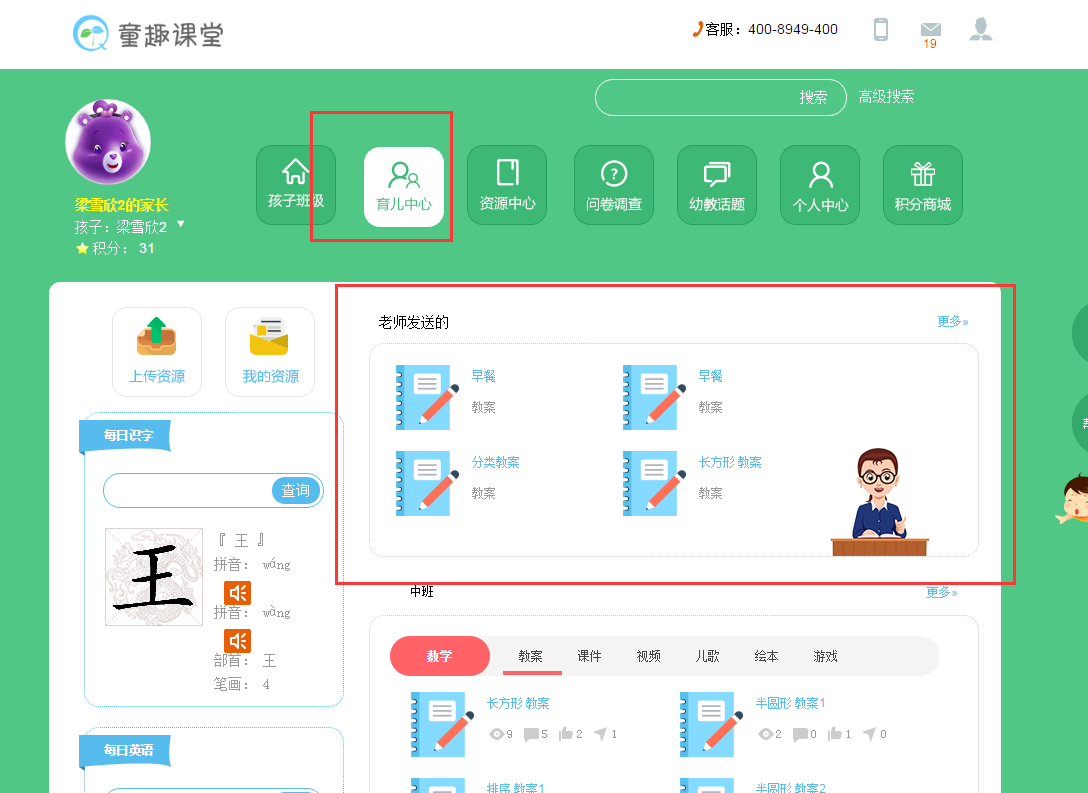Switch to the 绘本 tab
This screenshot has height=793, width=1088.
(x=767, y=656)
